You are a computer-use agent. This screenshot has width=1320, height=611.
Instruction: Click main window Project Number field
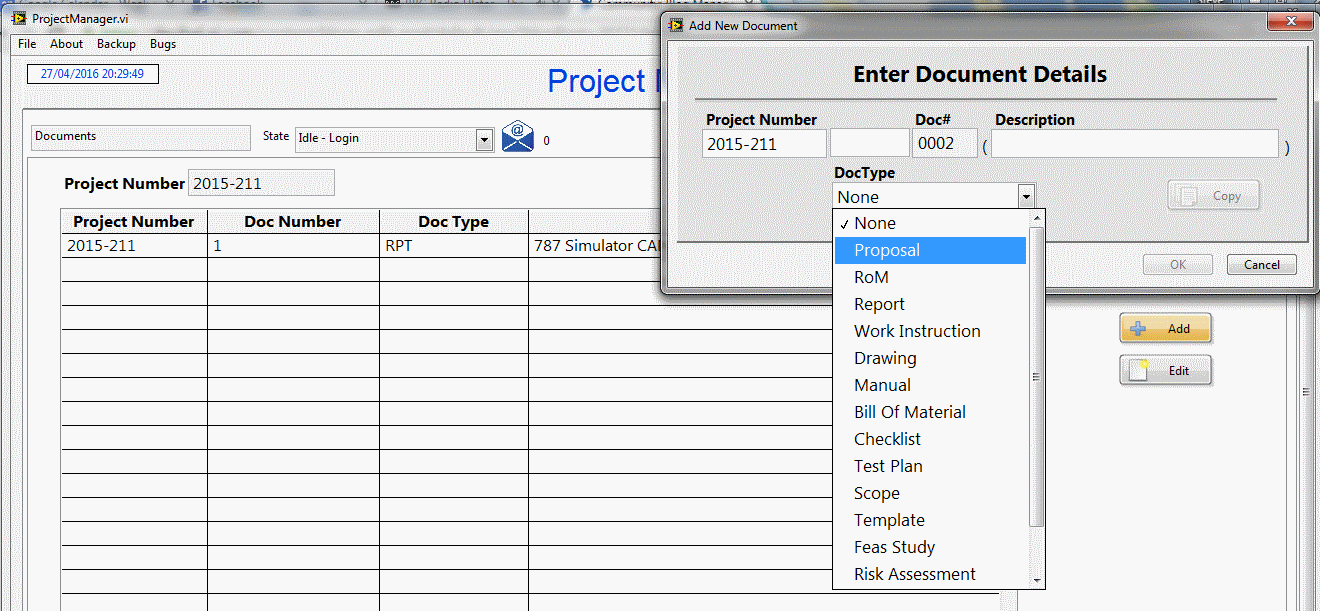pyautogui.click(x=261, y=183)
